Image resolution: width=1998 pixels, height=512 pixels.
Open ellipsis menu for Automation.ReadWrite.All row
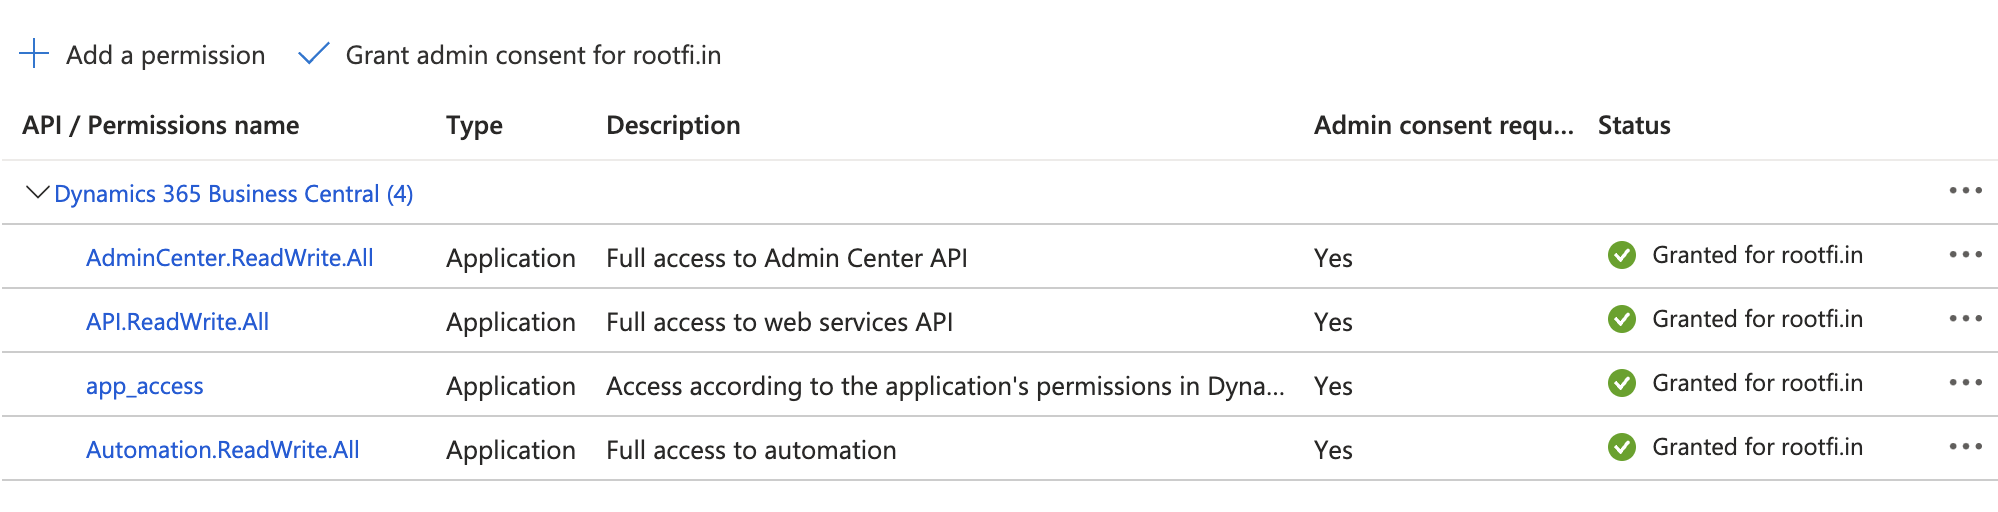[x=1965, y=447]
